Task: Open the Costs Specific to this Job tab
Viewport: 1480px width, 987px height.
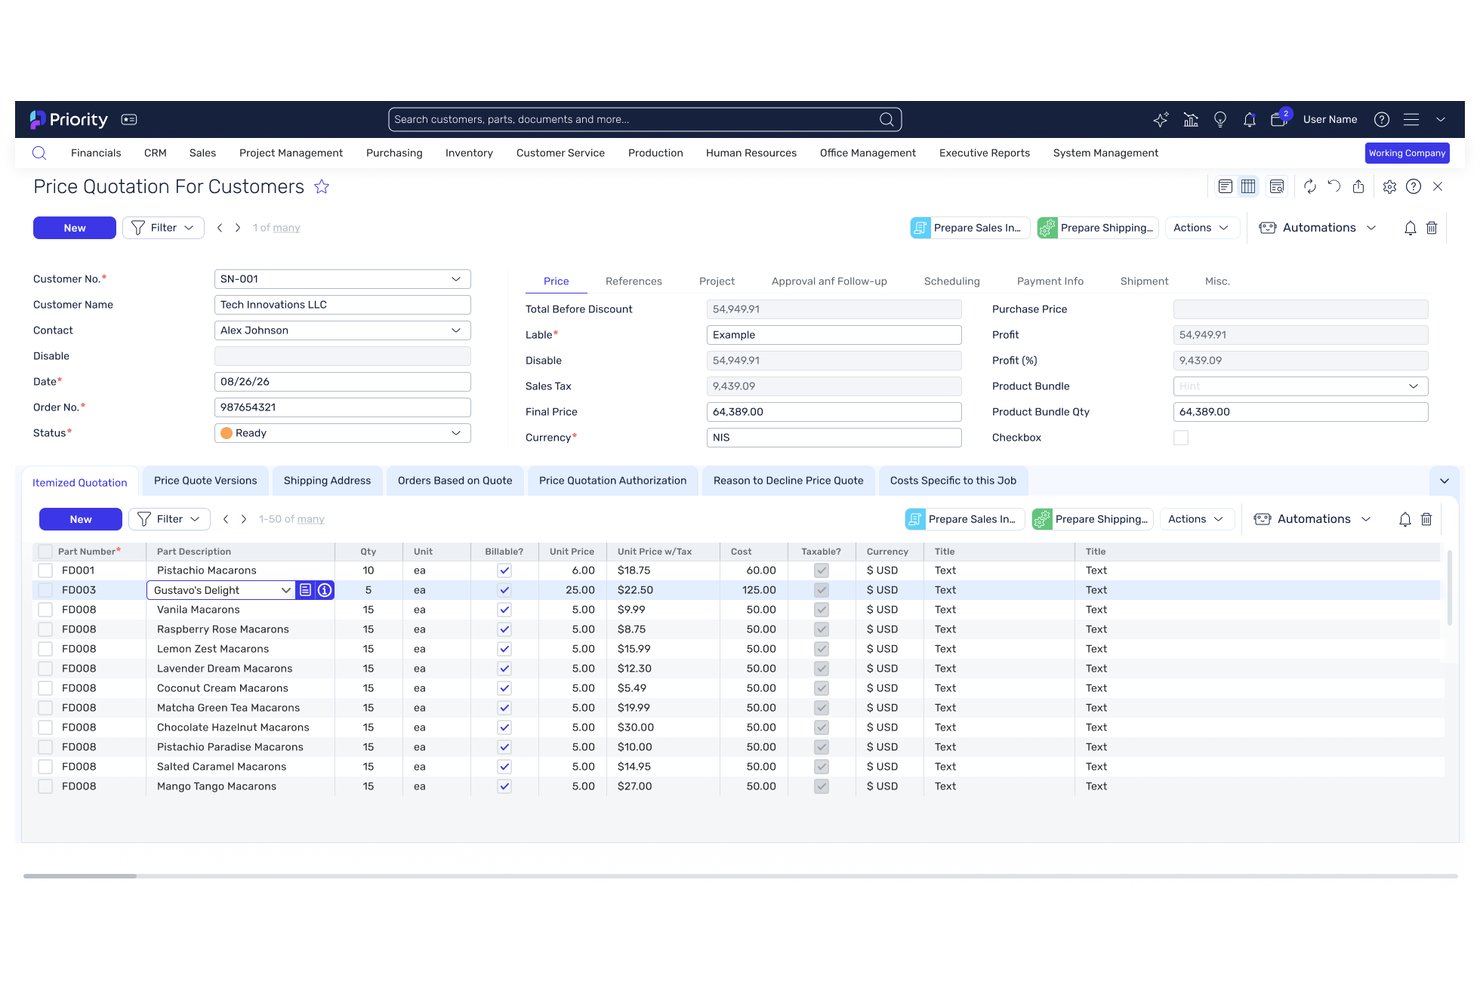Action: click(x=953, y=481)
